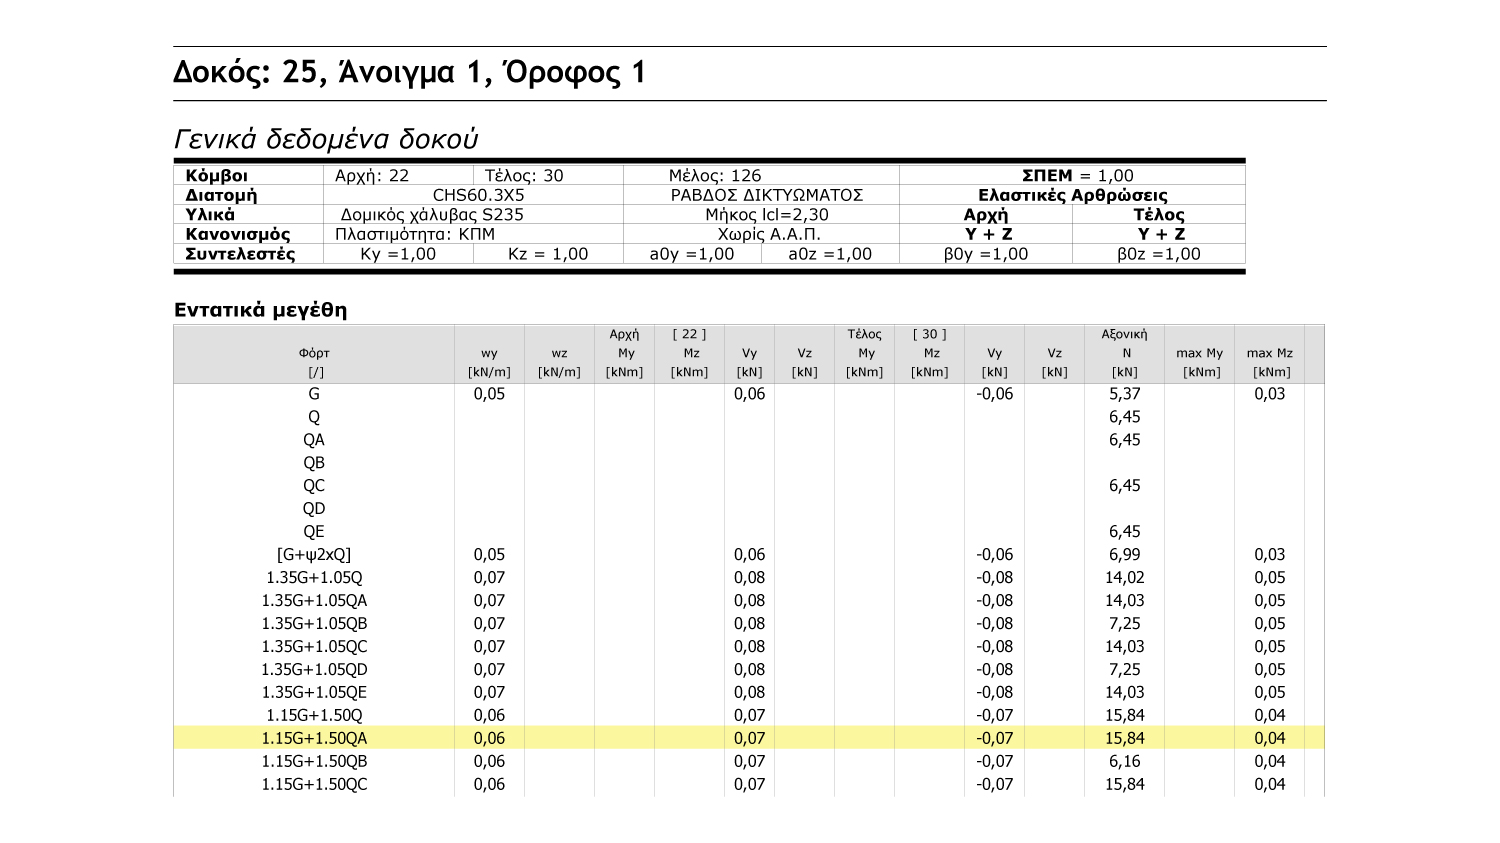Screen dimensions: 1500x843
Task: Click the ΣΠΕΜ = 1,00 value
Action: click(x=1077, y=176)
